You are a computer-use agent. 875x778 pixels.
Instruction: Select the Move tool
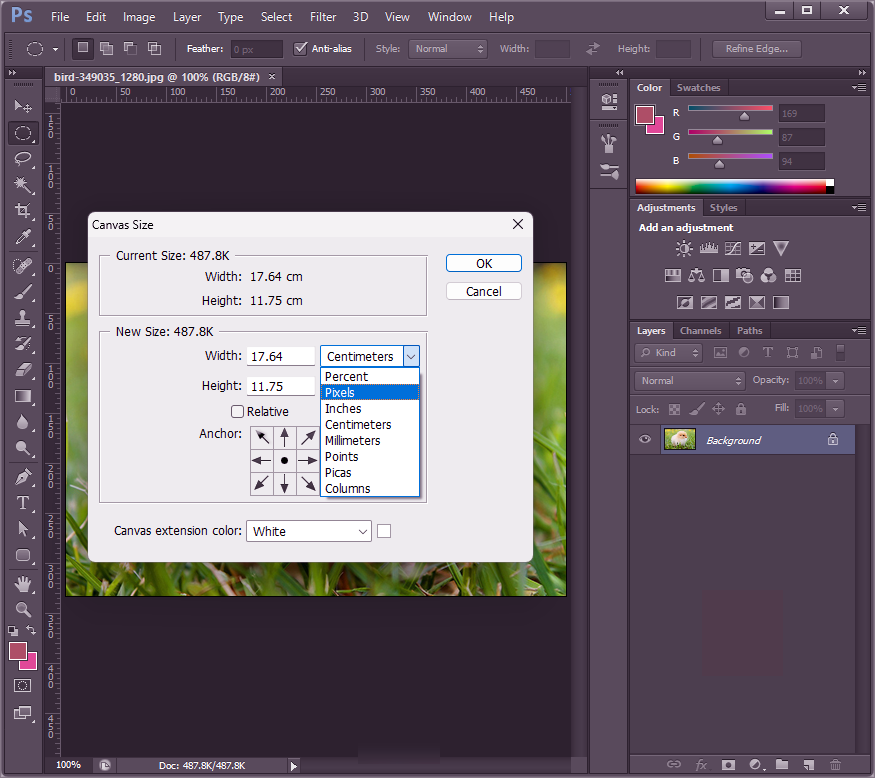(x=22, y=107)
